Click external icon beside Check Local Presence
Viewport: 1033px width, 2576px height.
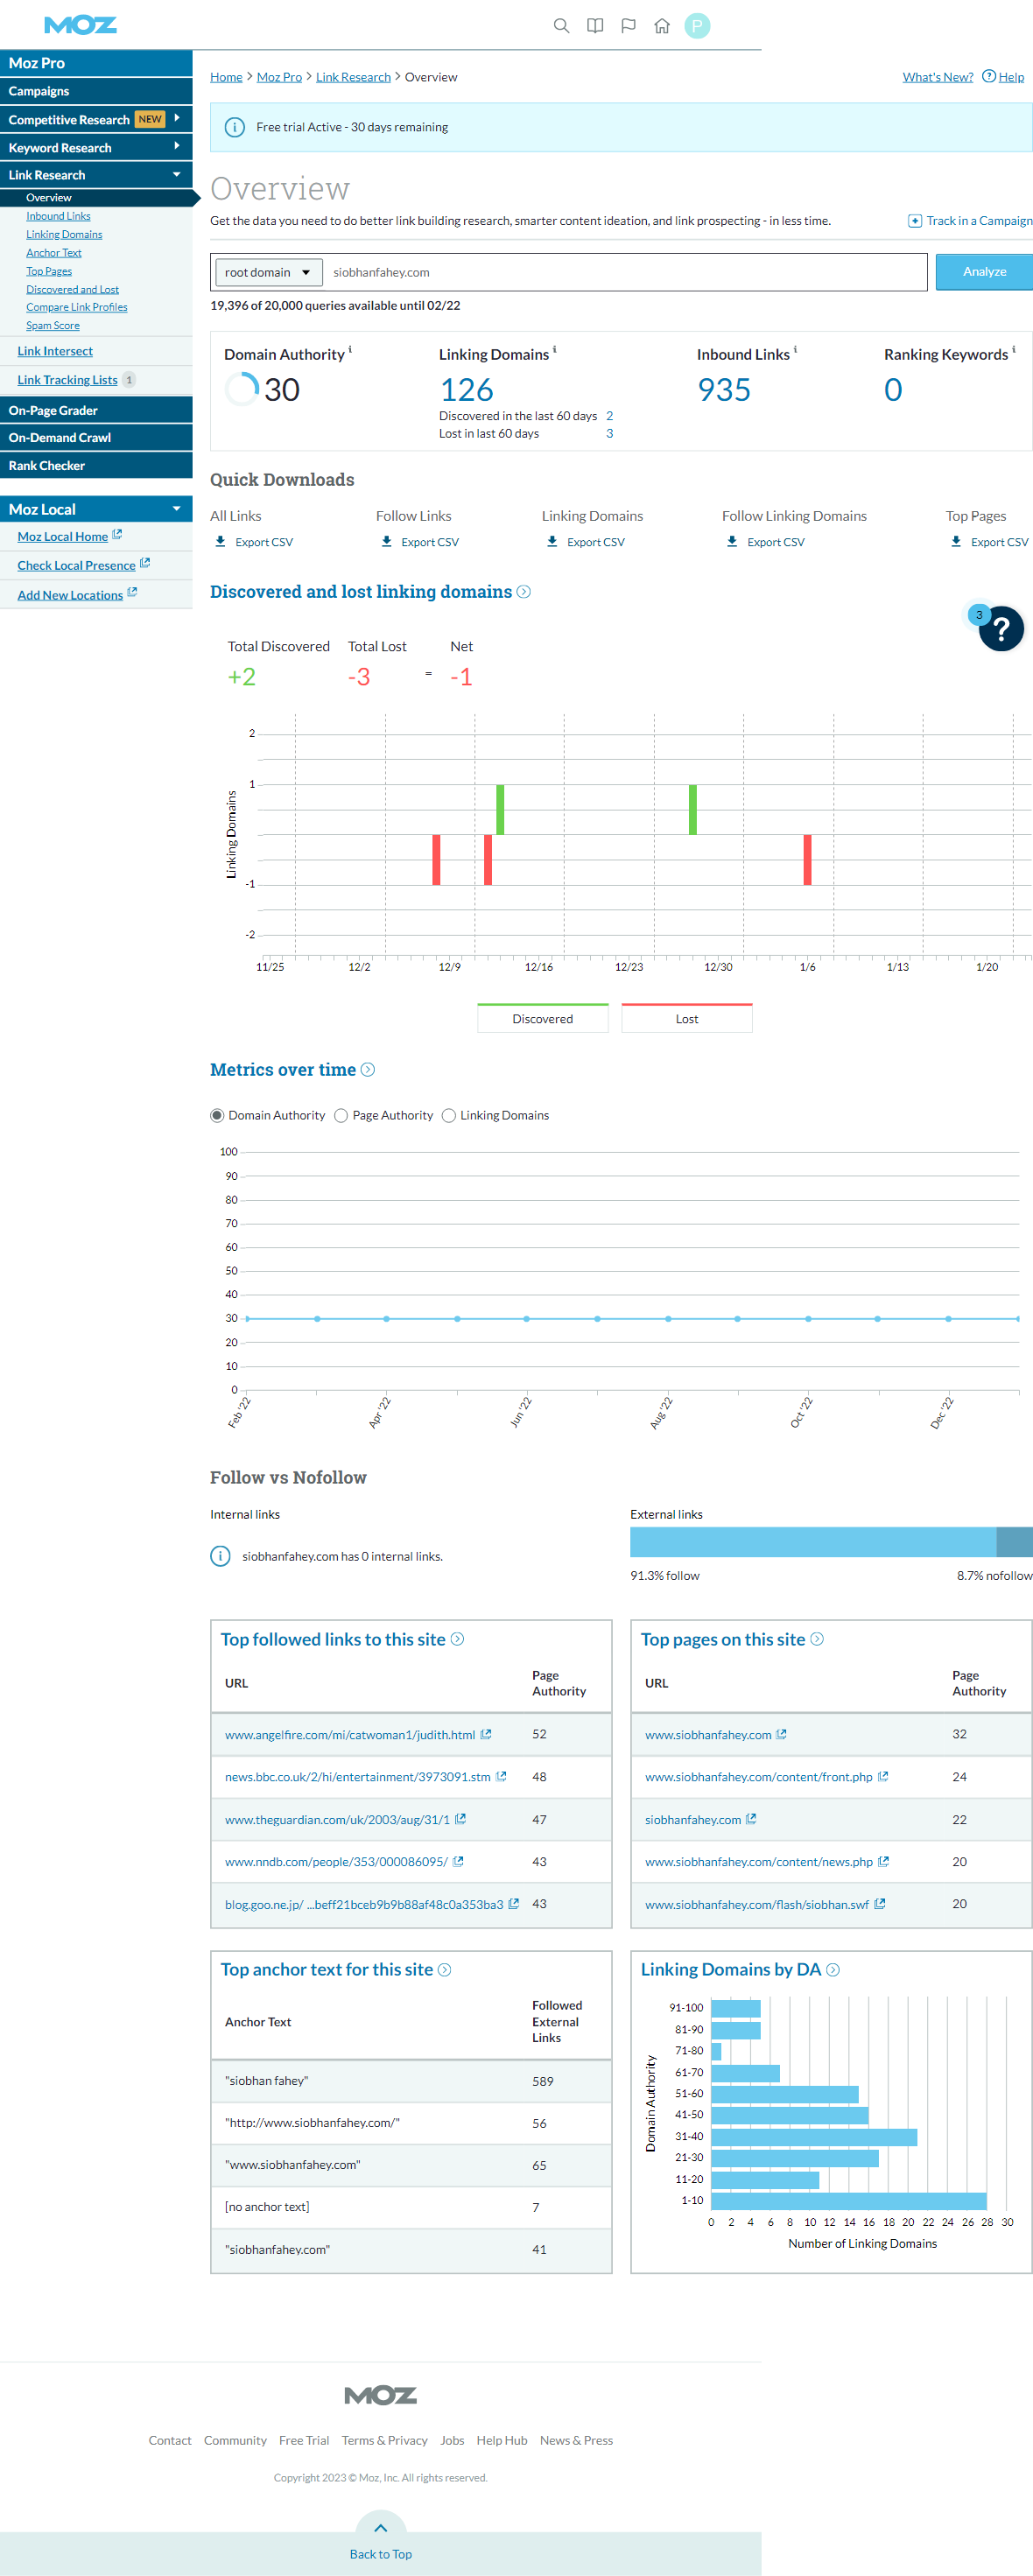pyautogui.click(x=145, y=564)
